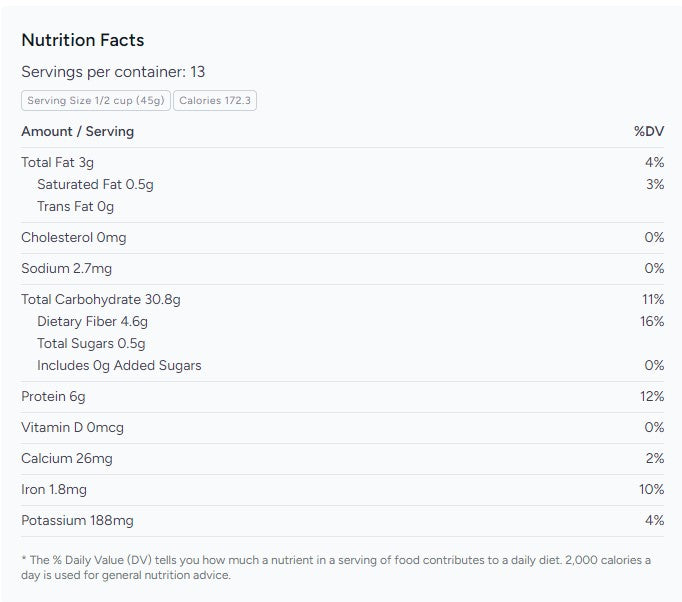682x602 pixels.
Task: Click the %DV column header
Action: [x=649, y=131]
